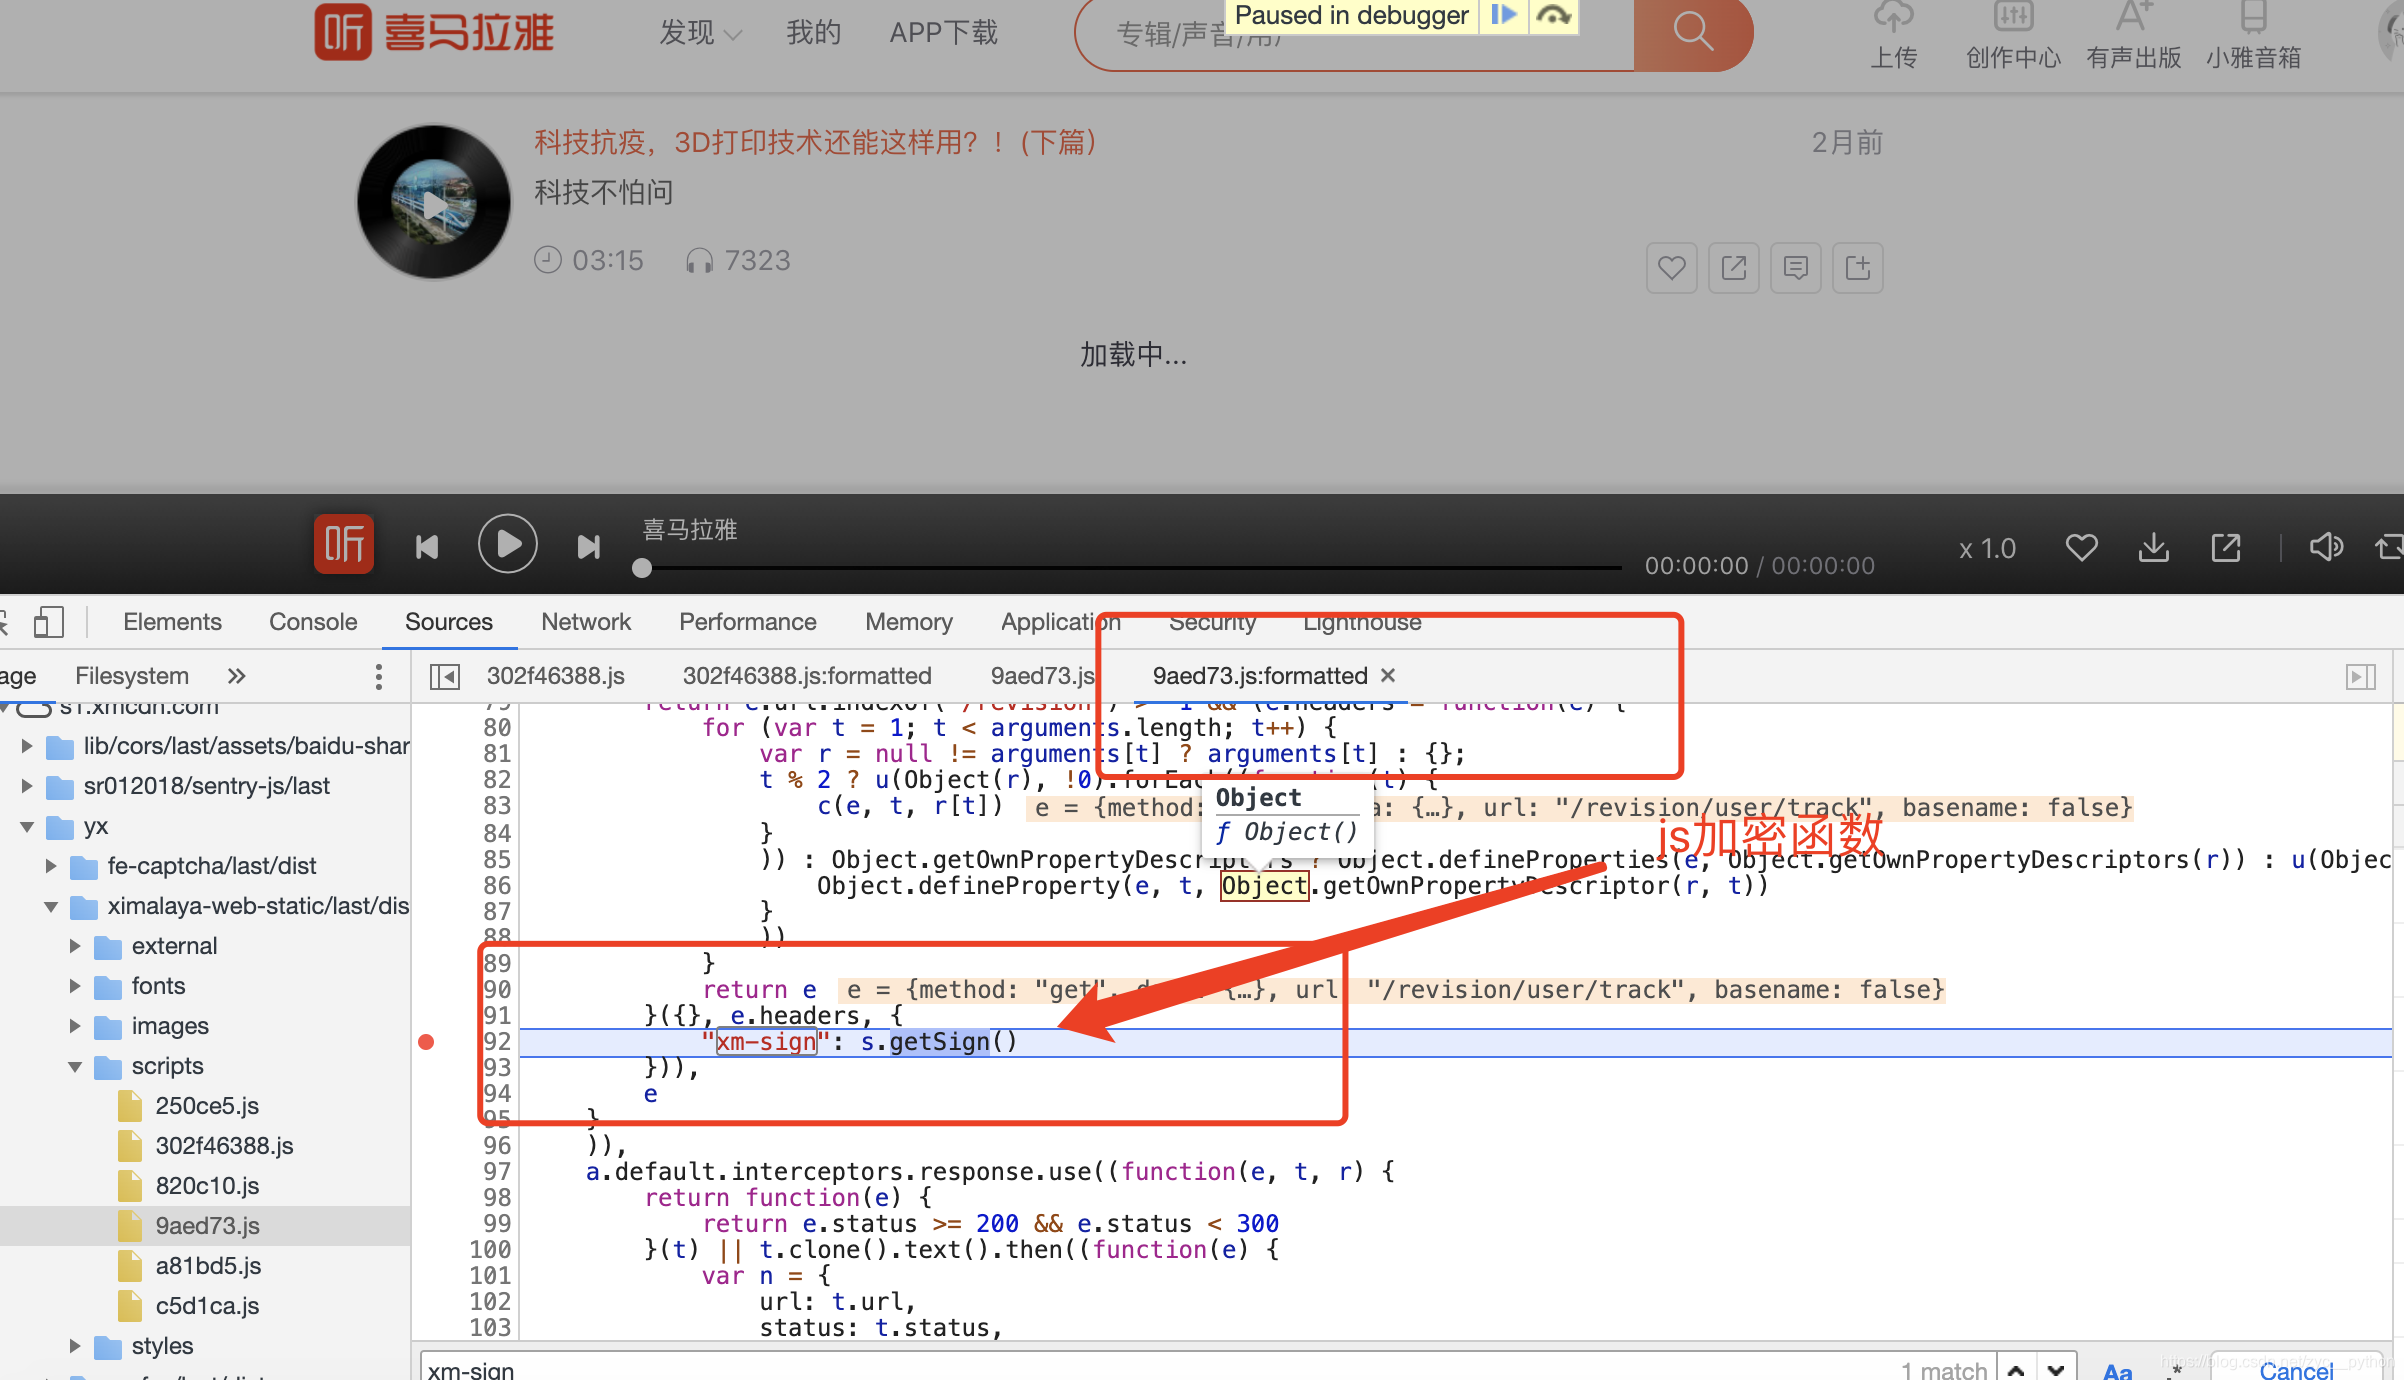The image size is (2404, 1380).
Task: Mute the player volume speaker icon
Action: tap(2325, 547)
